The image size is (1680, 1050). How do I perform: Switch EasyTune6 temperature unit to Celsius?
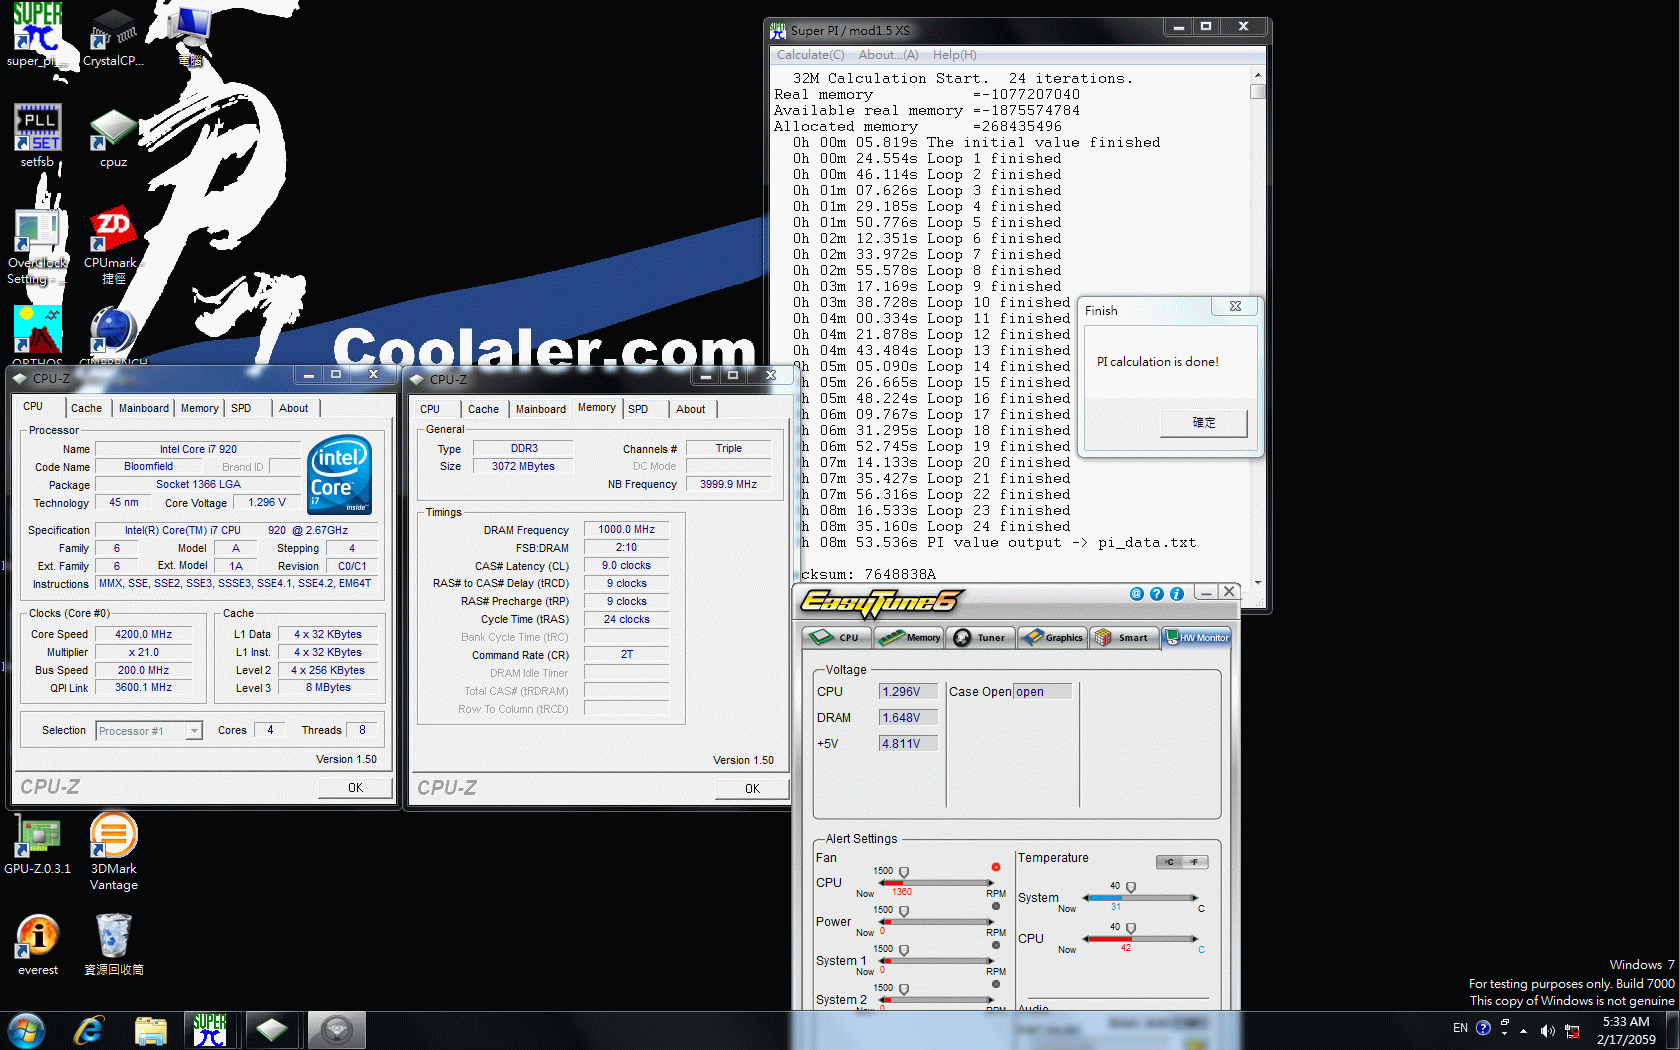pyautogui.click(x=1169, y=862)
